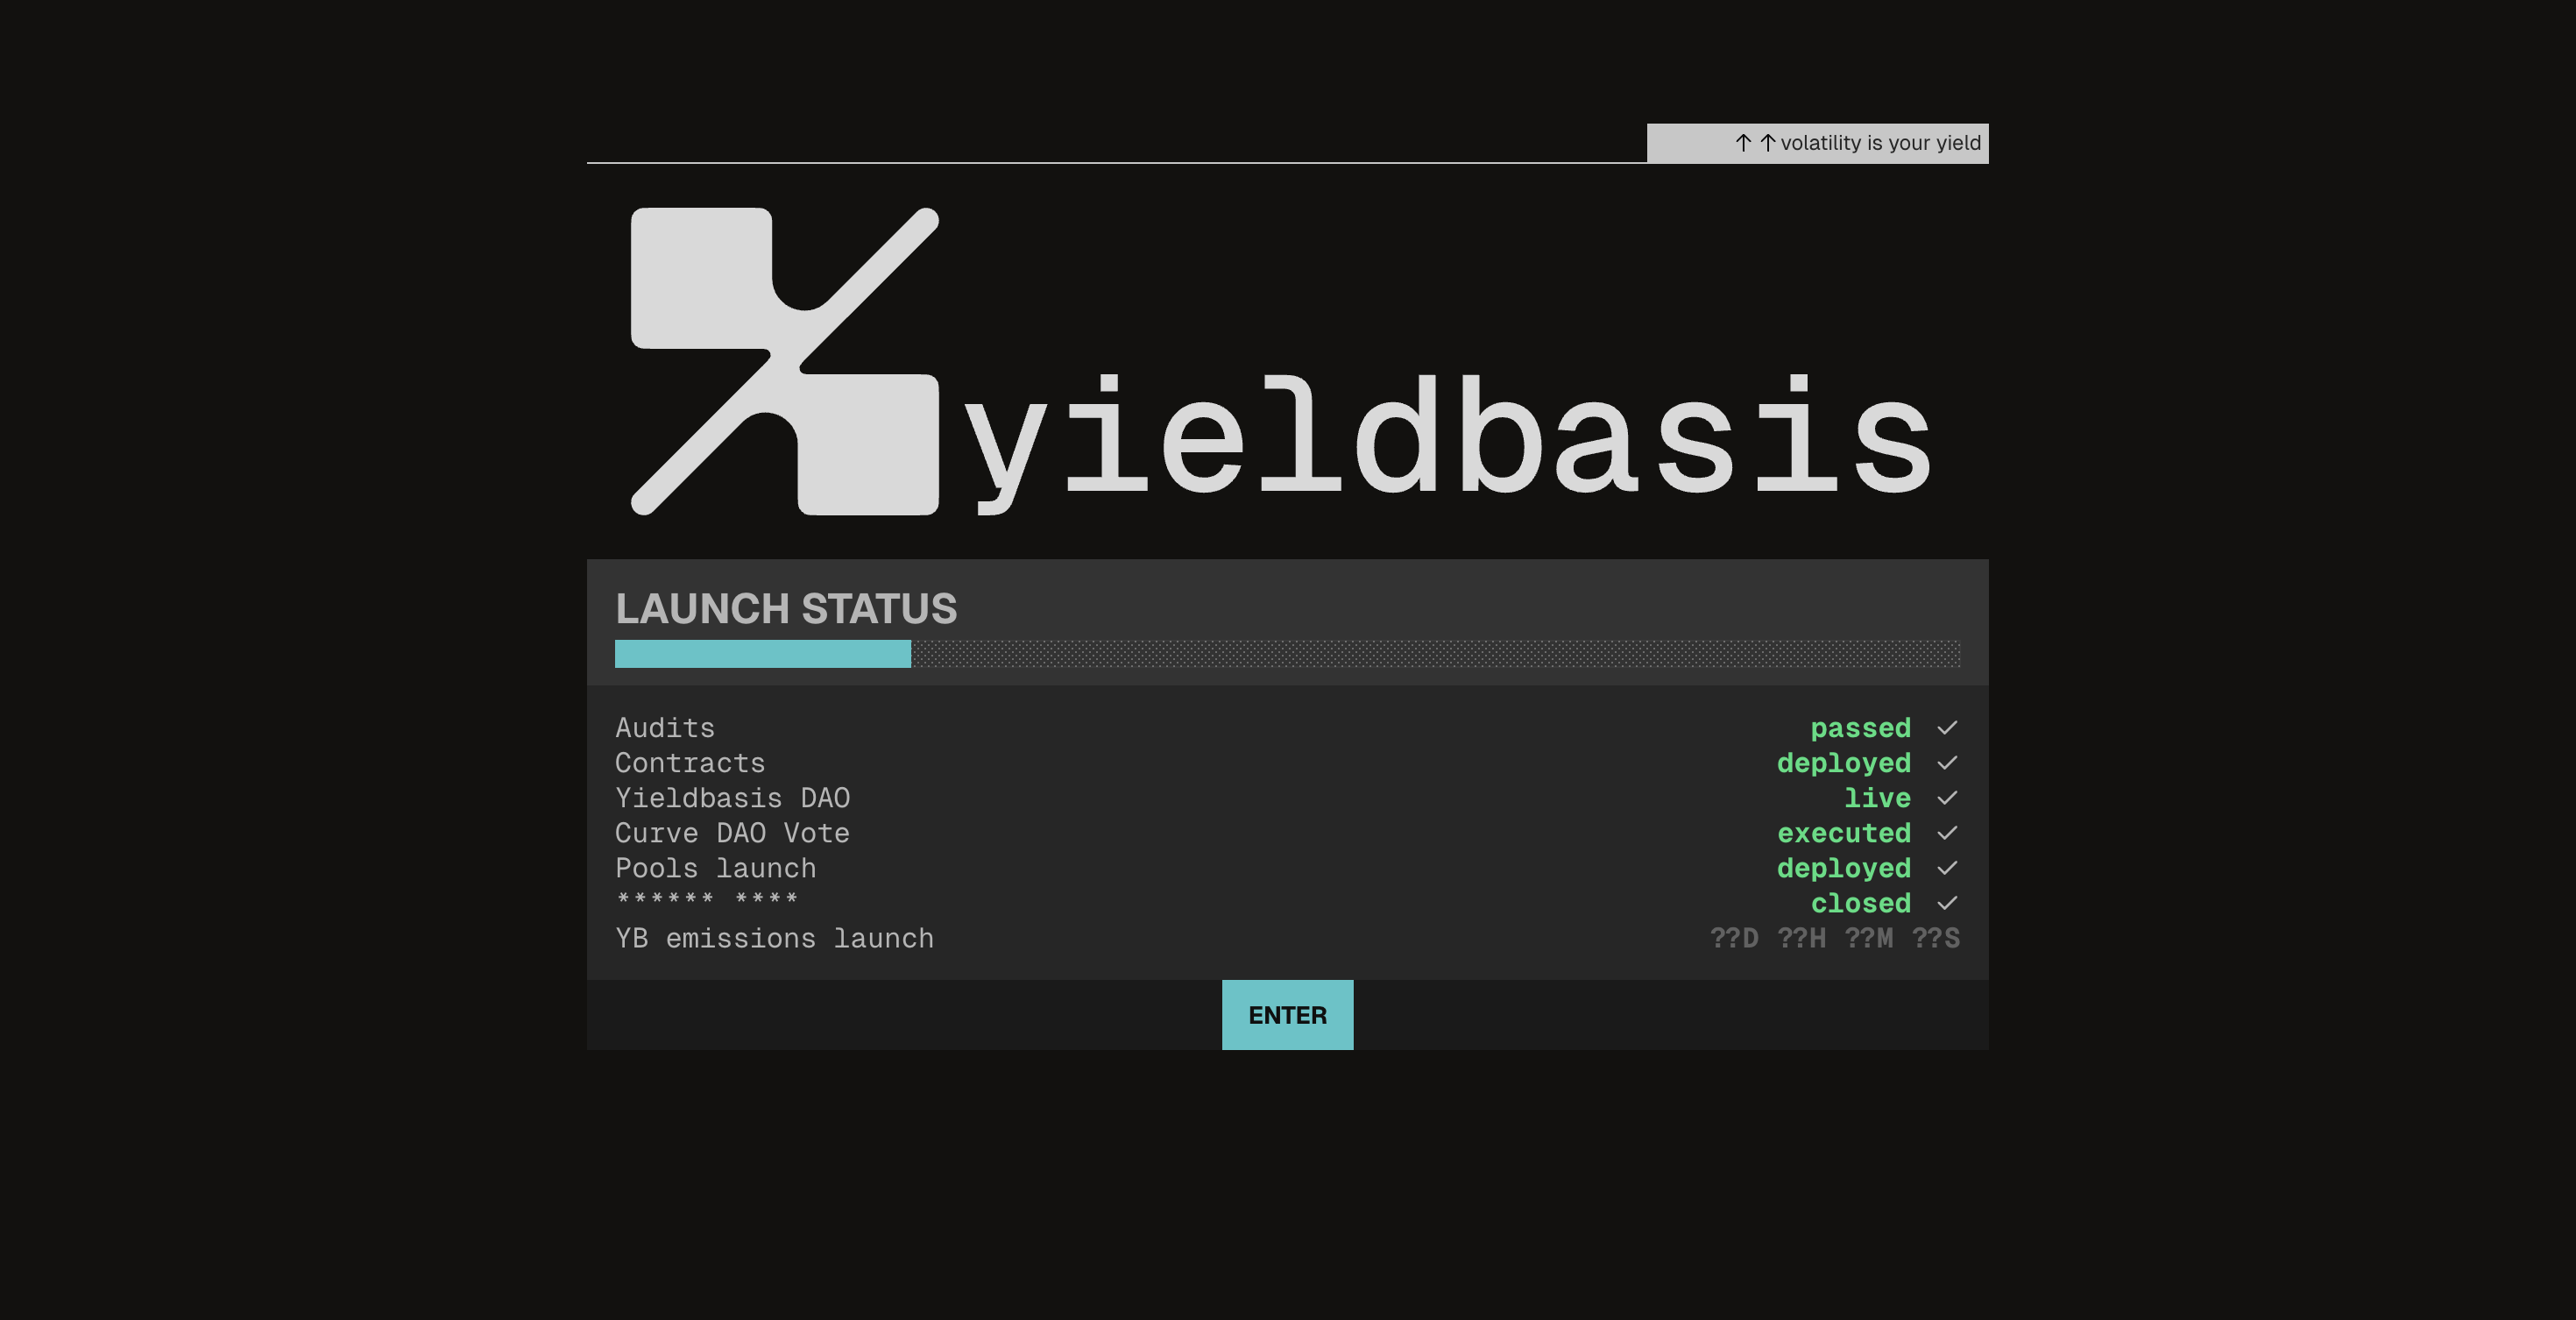
Task: Click the checkmark beside Pools launch deployed
Action: coord(1946,868)
